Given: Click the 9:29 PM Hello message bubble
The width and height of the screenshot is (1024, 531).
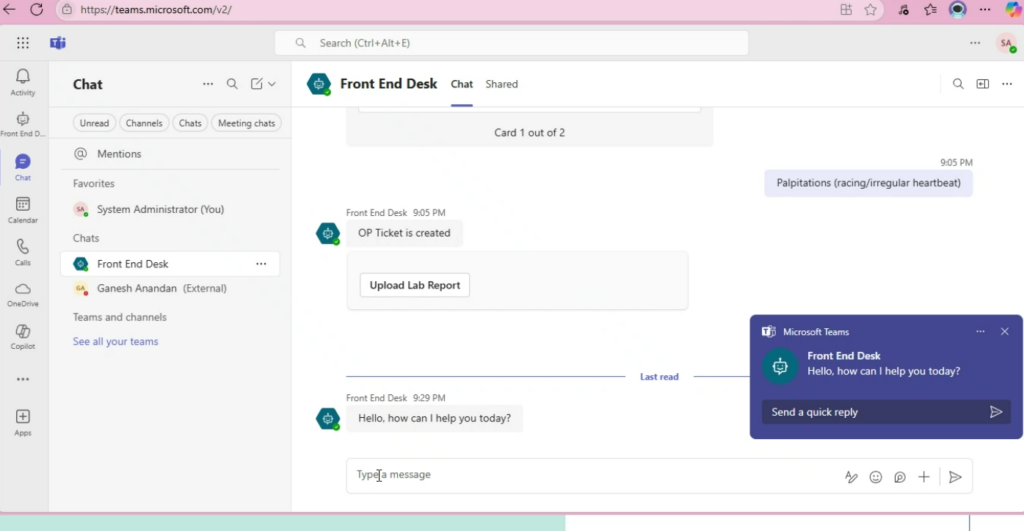Looking at the screenshot, I should 434,418.
